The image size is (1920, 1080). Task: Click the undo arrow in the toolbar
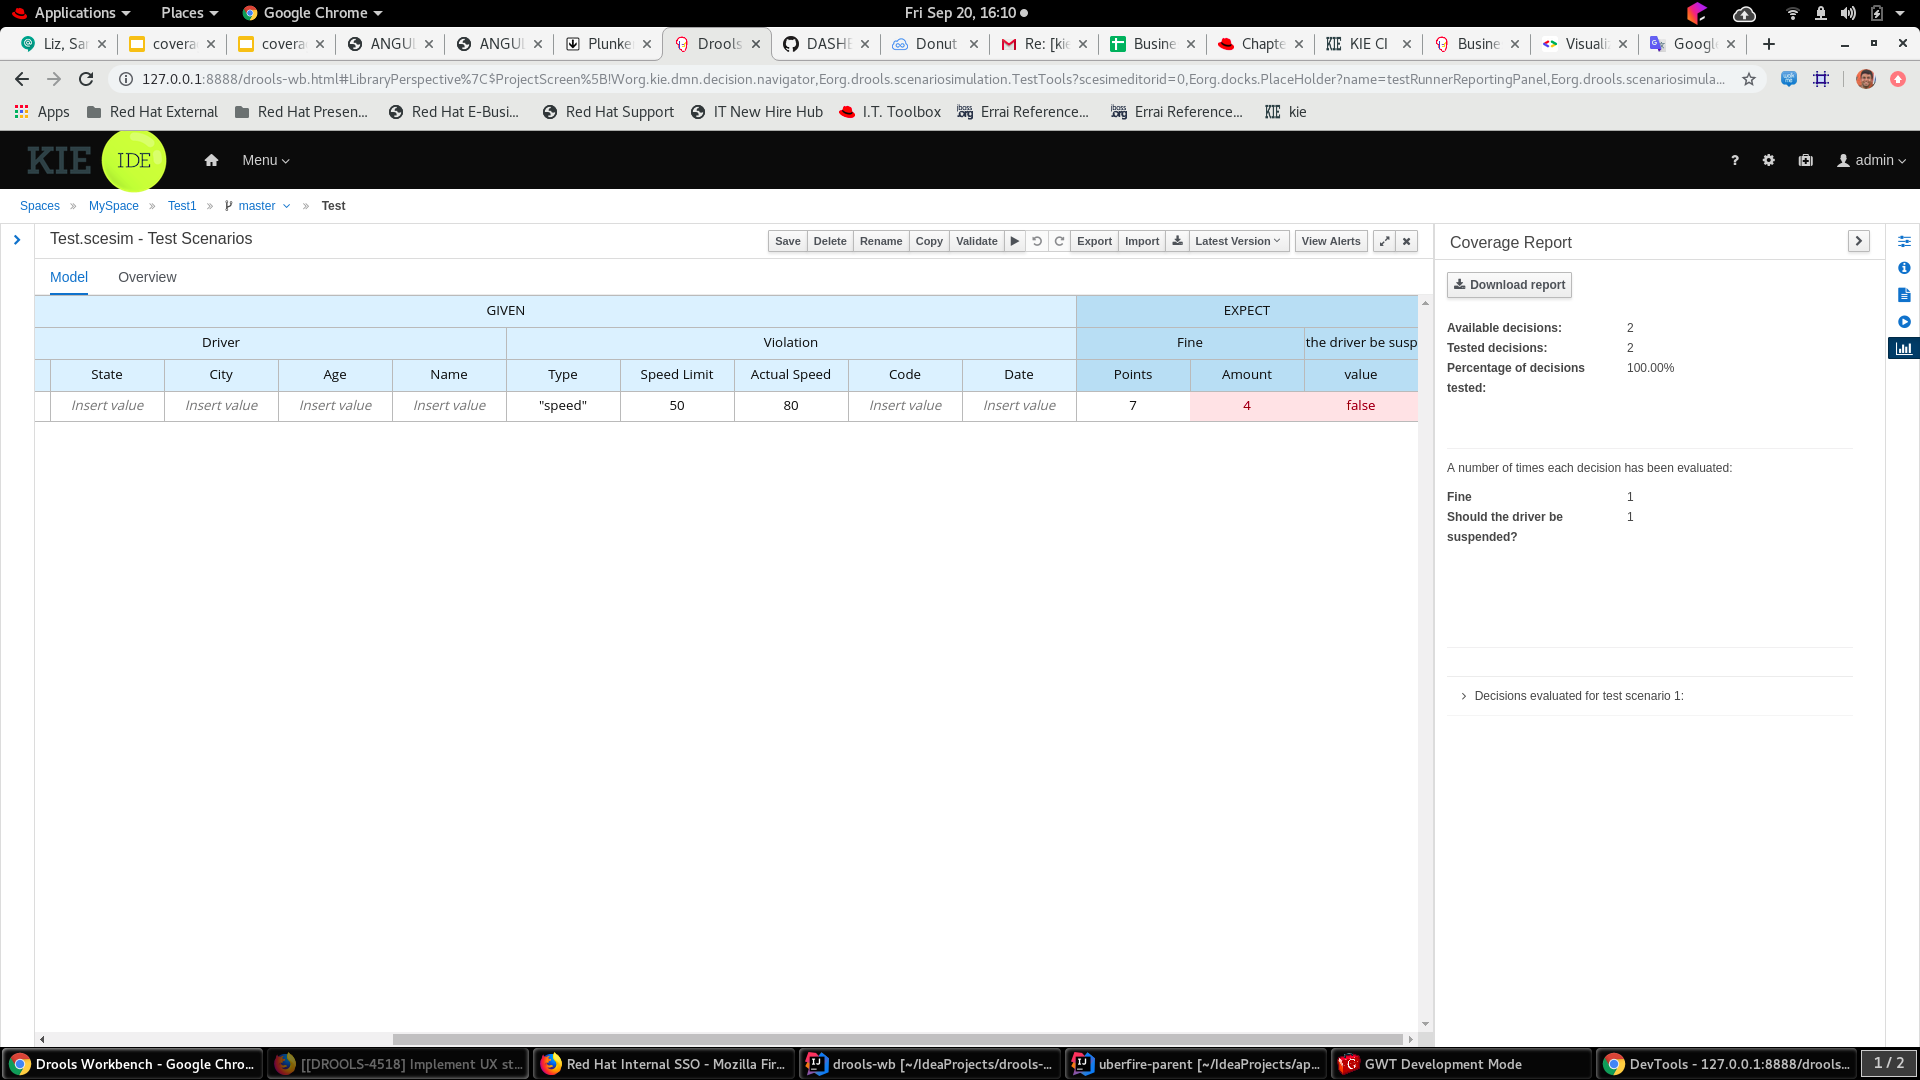click(1037, 241)
